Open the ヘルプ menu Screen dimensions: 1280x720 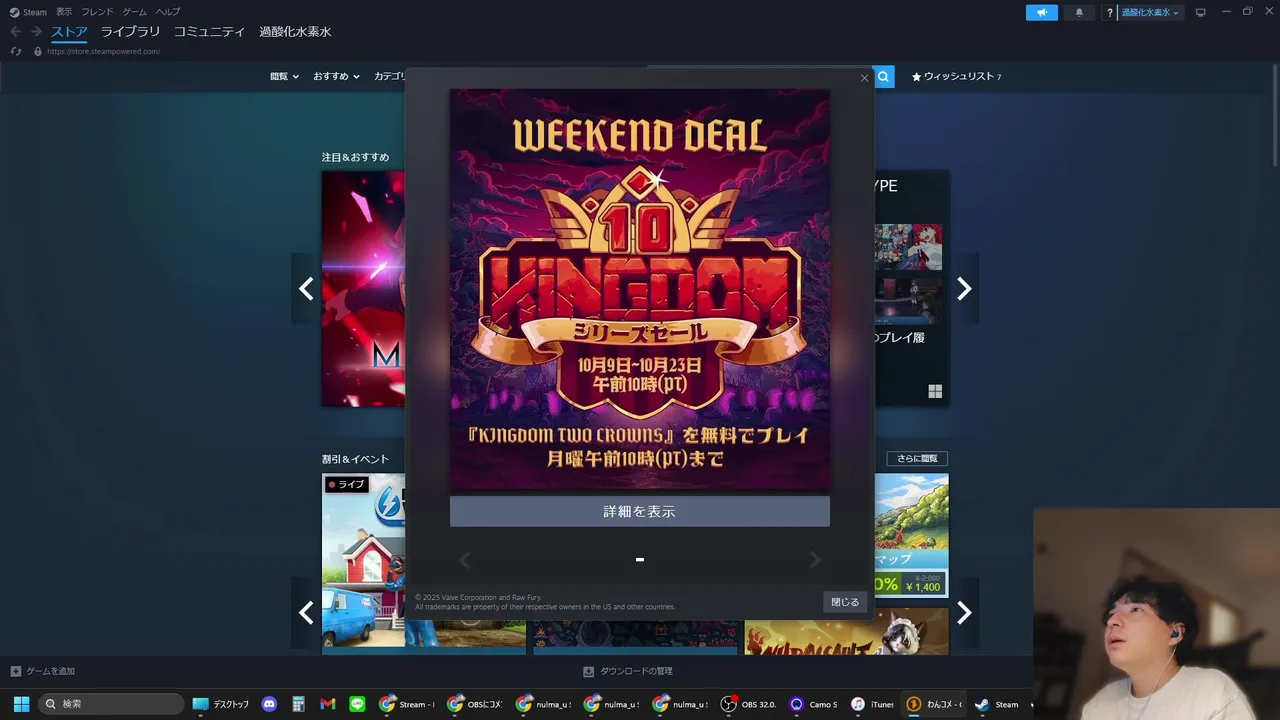click(x=168, y=12)
